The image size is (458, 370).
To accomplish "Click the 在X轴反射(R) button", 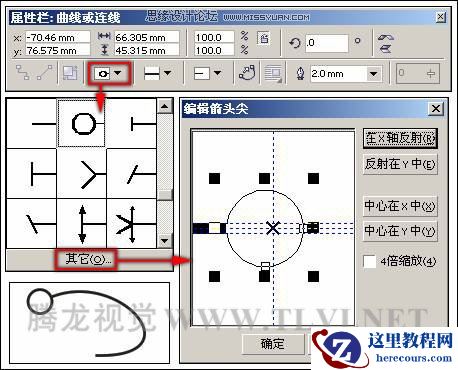I will tap(400, 138).
